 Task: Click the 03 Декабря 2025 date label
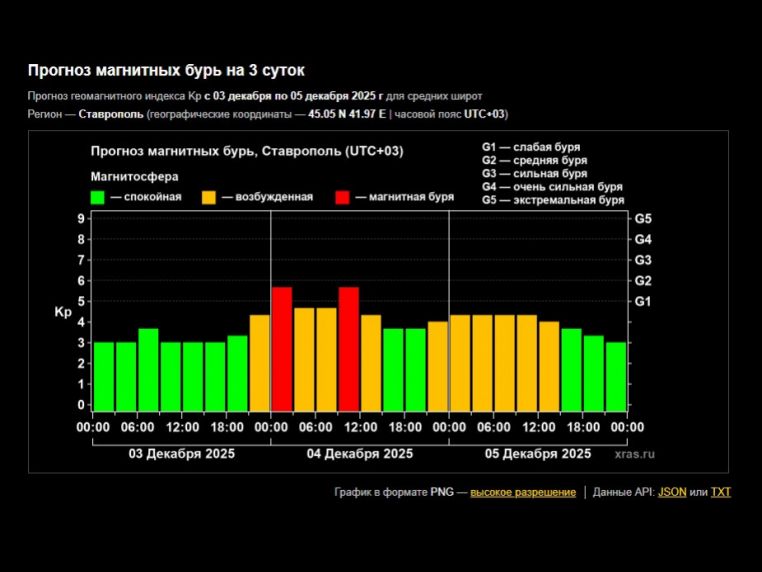[180, 453]
